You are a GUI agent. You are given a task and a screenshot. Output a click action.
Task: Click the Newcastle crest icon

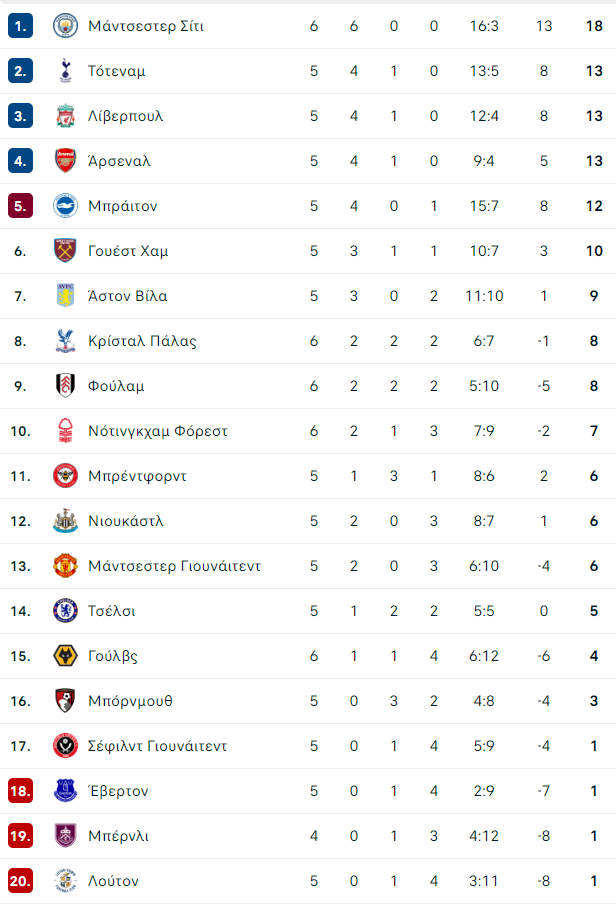point(65,521)
